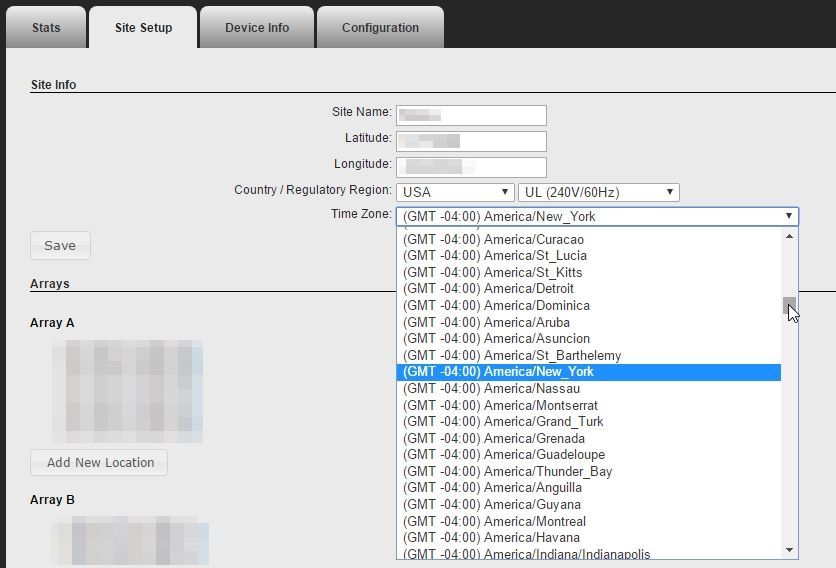Image resolution: width=836 pixels, height=568 pixels.
Task: Click the timezone list scroll down arrow
Action: tap(789, 550)
